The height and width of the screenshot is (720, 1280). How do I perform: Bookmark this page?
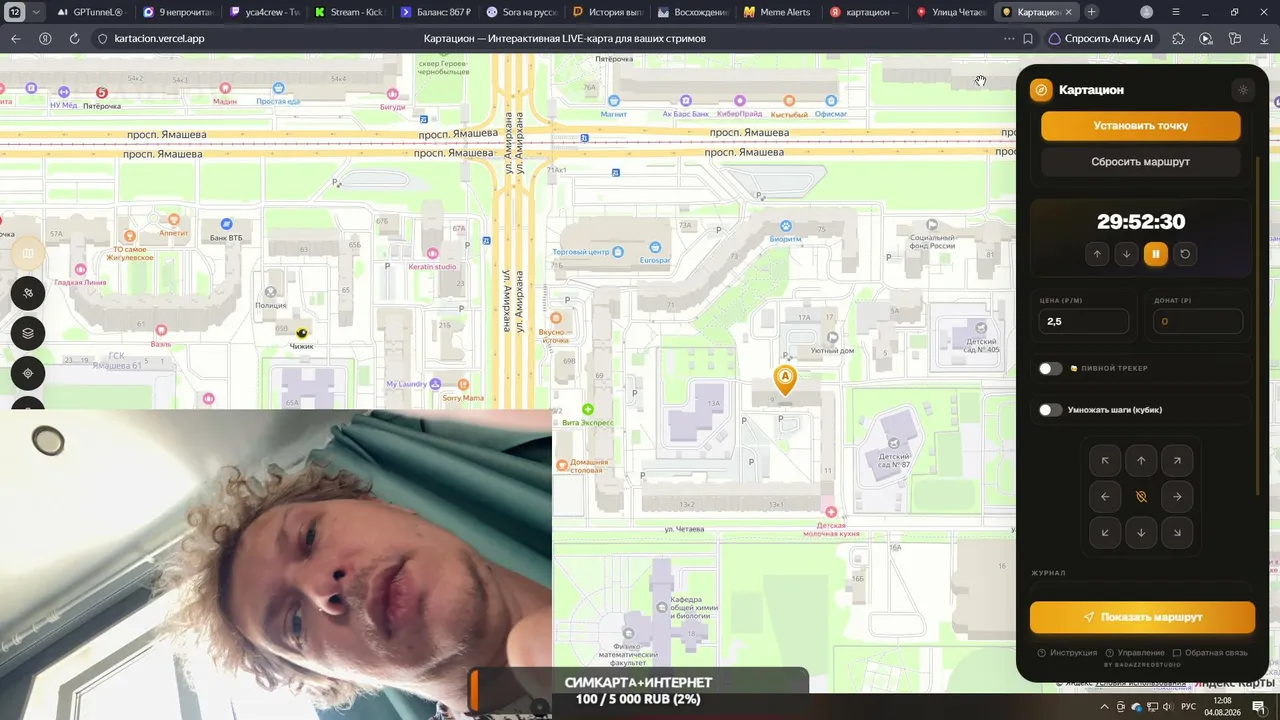pos(1028,39)
